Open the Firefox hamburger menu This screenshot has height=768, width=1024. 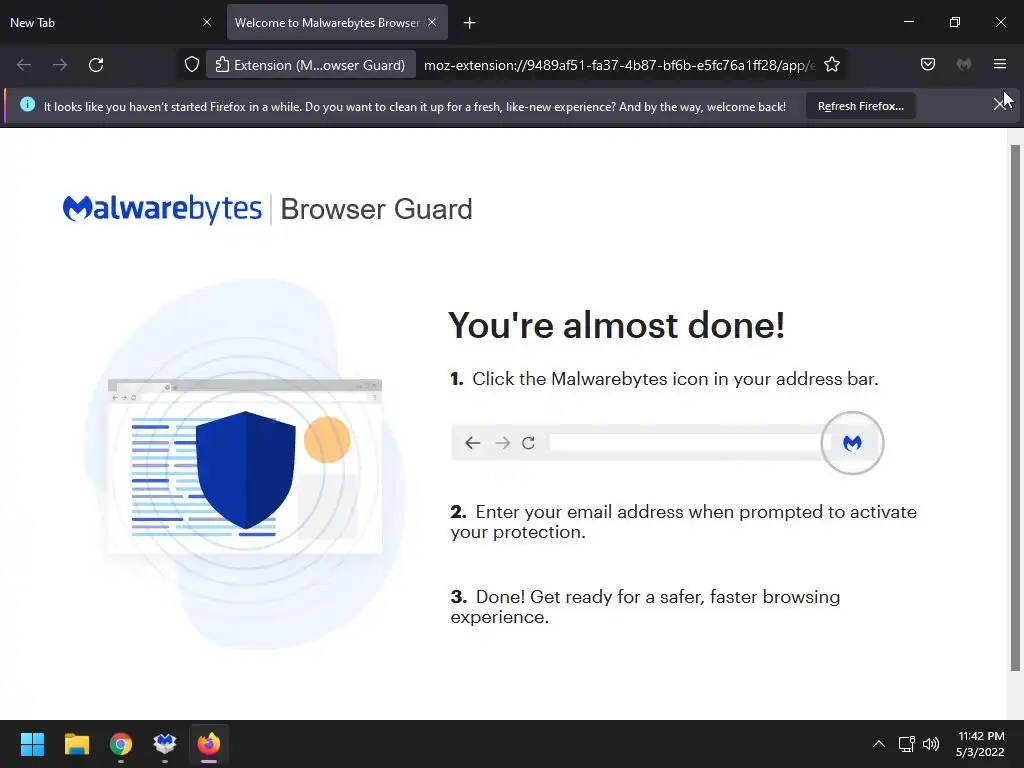click(x=1000, y=64)
